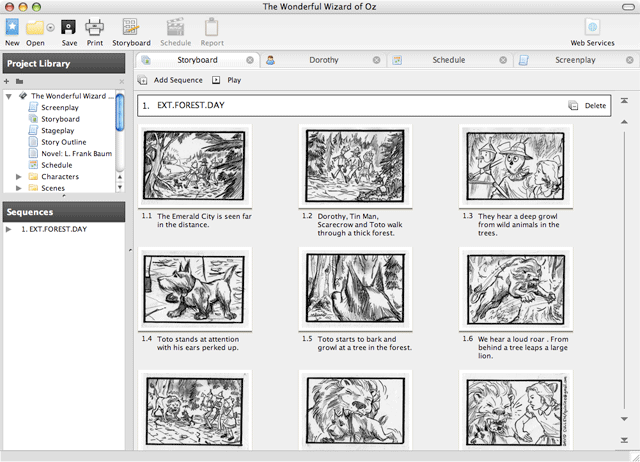The image size is (640, 462).
Task: Select frame 1.3 deep growl thumbnail
Action: click(515, 166)
